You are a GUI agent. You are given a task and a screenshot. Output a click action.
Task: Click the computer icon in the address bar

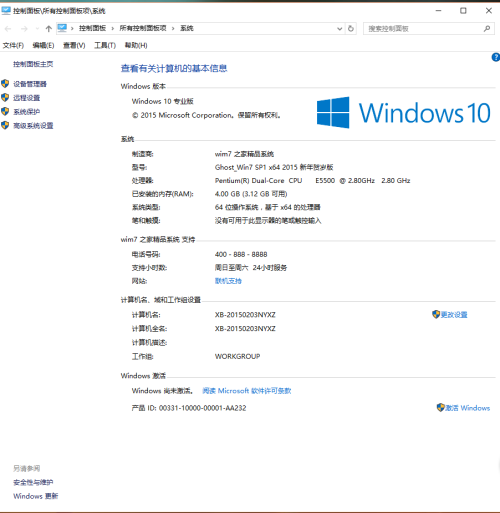(62, 28)
